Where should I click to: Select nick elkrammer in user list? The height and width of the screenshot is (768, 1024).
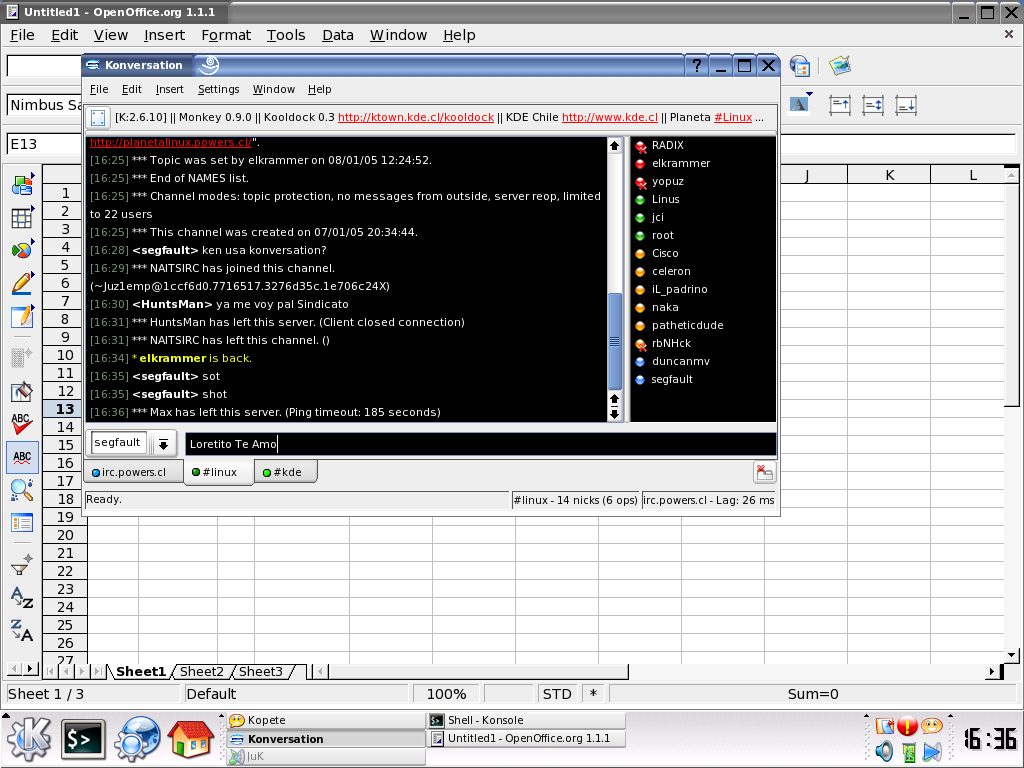pos(680,163)
